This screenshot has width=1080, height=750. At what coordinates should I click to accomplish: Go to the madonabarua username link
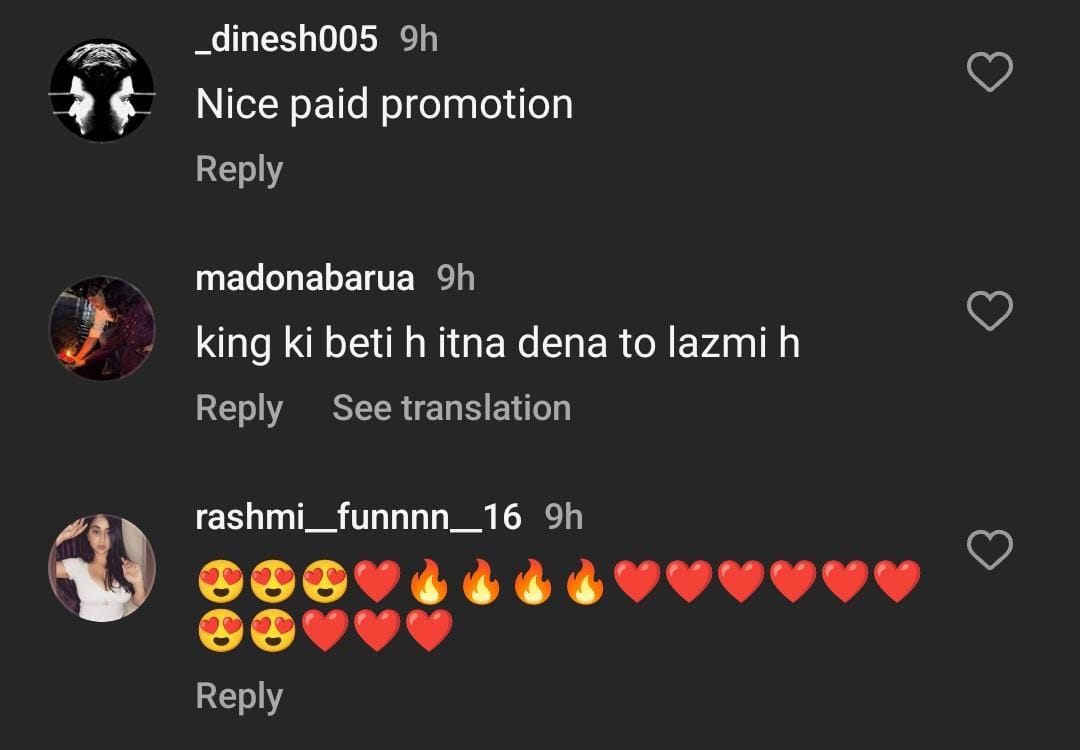click(x=305, y=278)
